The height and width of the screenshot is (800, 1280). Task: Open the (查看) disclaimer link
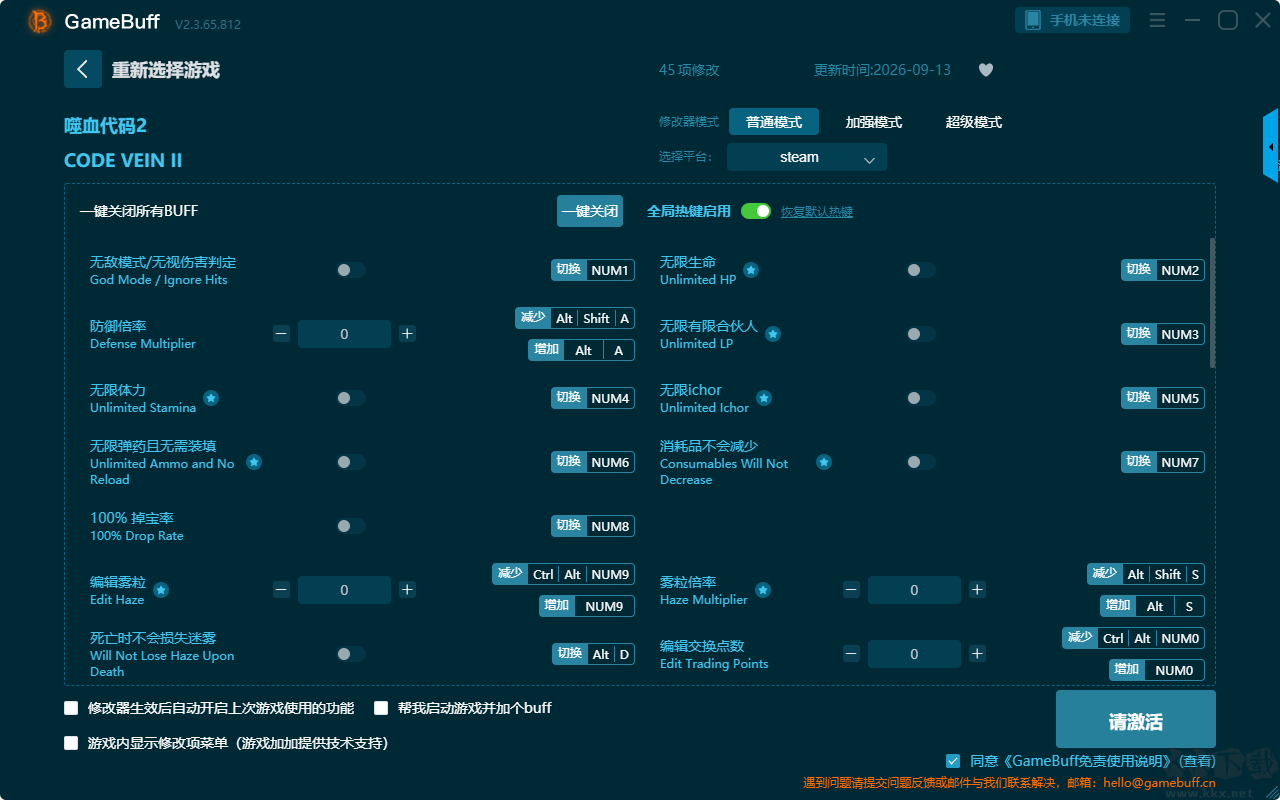pyautogui.click(x=1196, y=762)
